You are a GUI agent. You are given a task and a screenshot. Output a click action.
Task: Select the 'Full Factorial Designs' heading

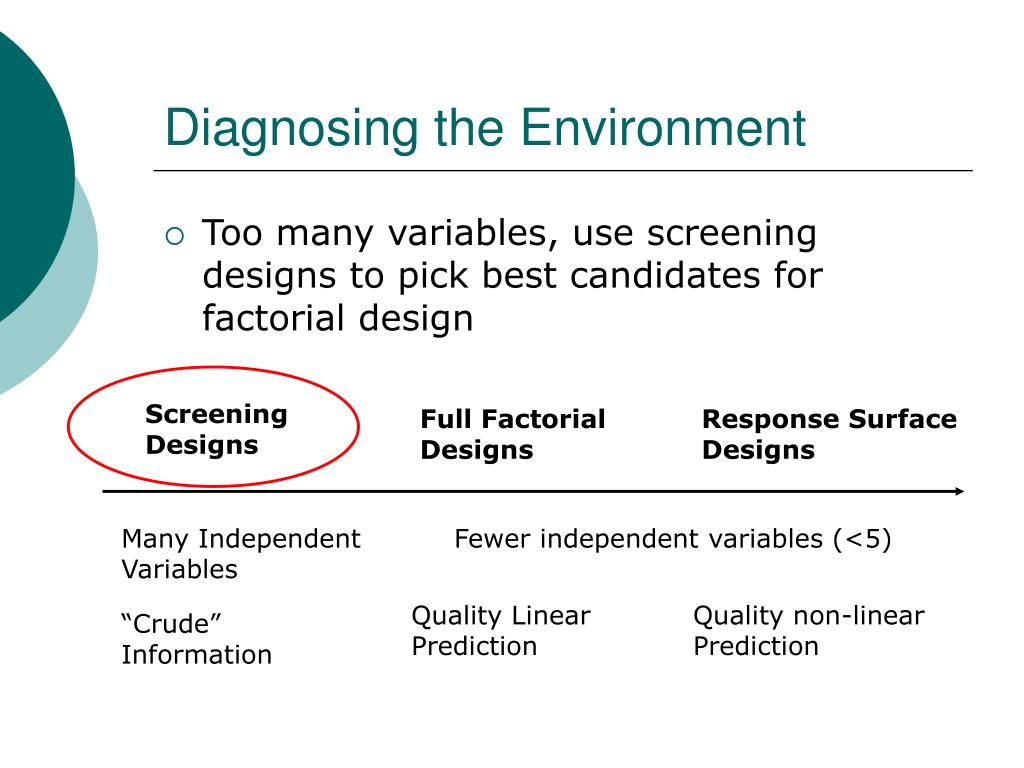point(513,434)
